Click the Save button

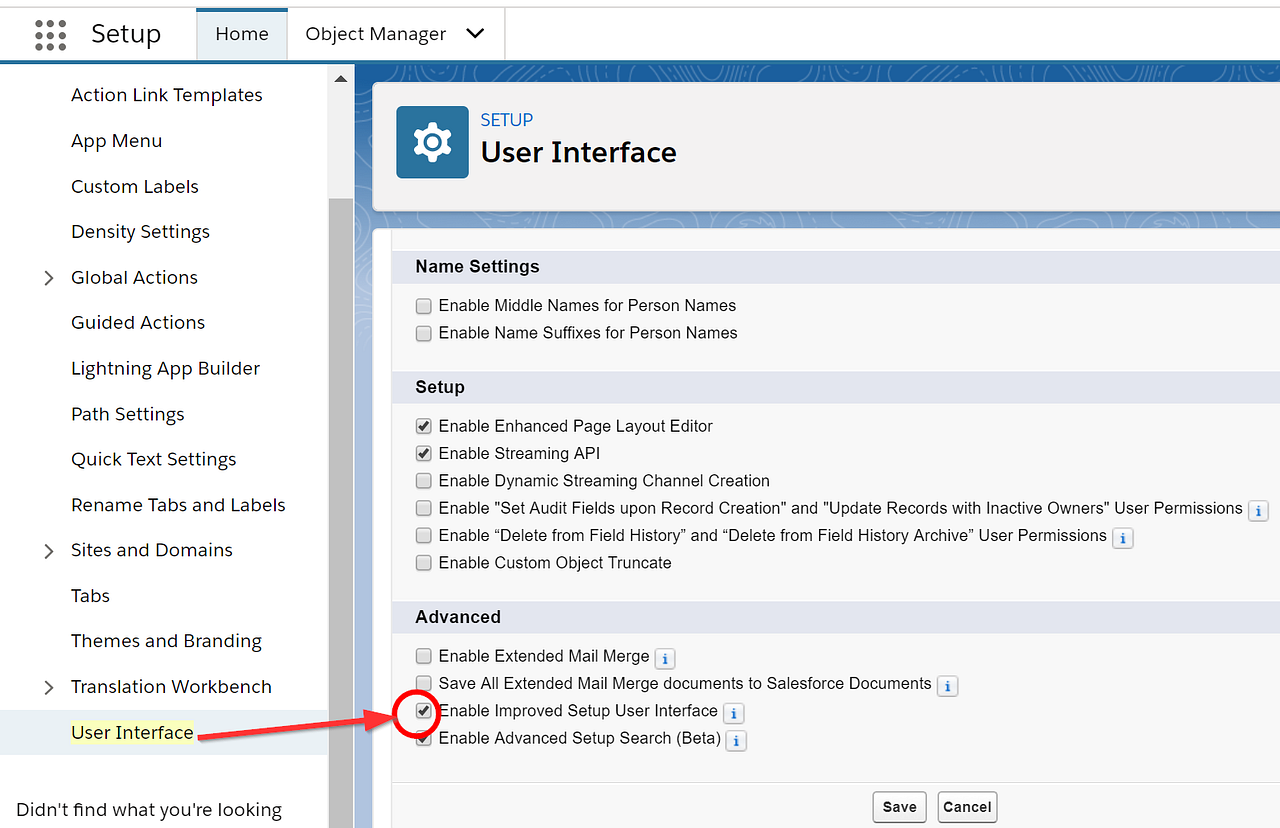898,807
